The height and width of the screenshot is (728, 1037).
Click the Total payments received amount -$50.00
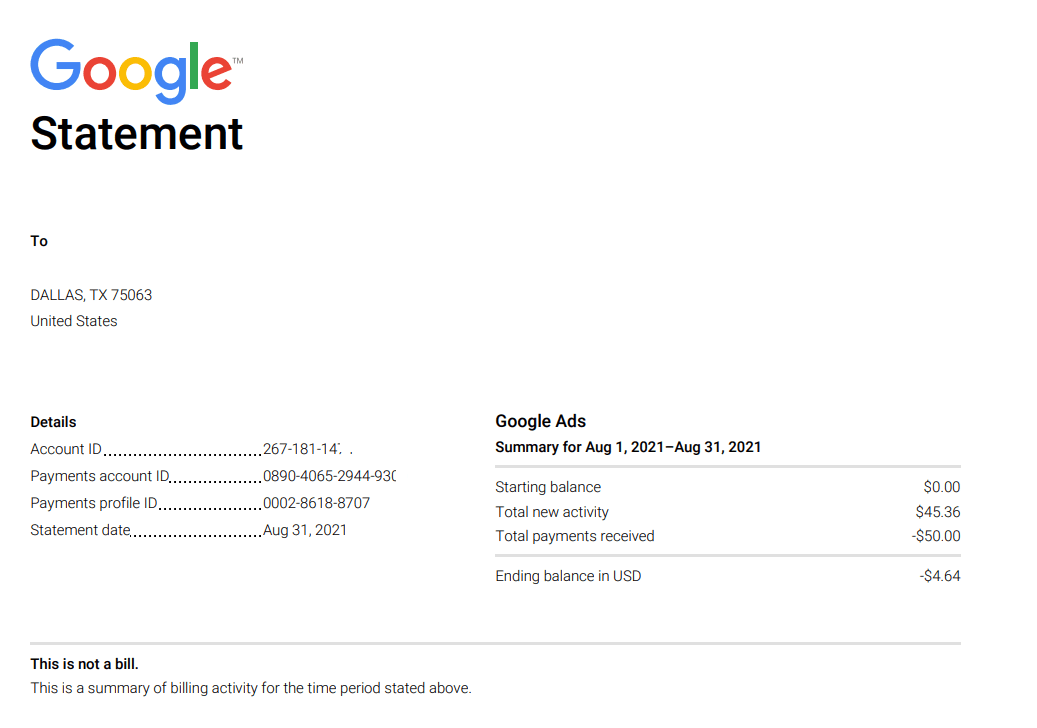(x=937, y=535)
